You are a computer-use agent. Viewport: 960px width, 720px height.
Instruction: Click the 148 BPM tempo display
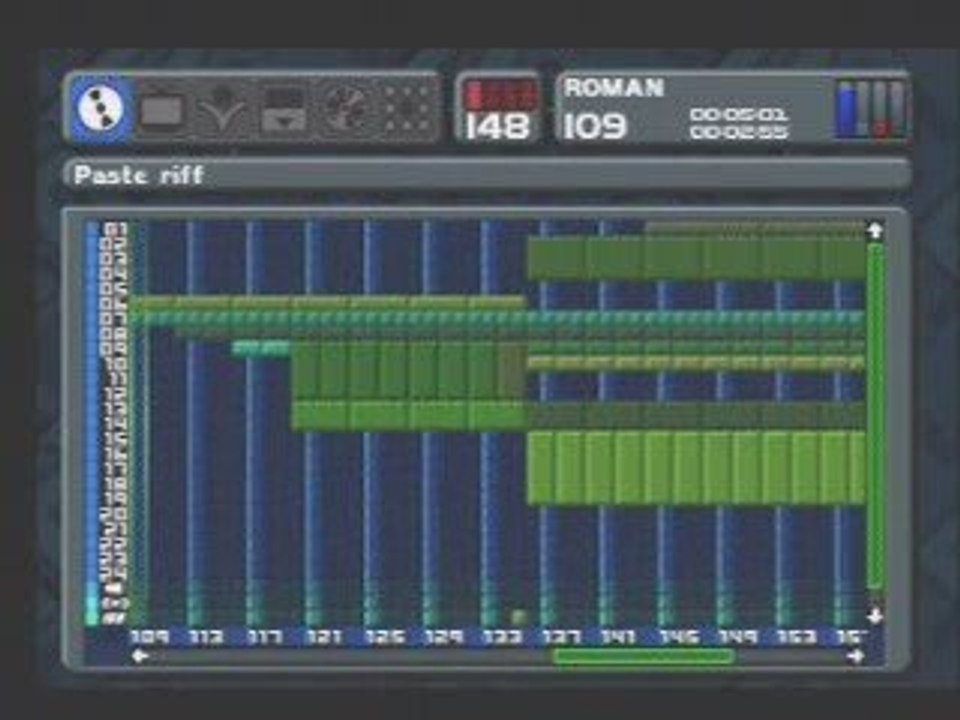point(497,127)
